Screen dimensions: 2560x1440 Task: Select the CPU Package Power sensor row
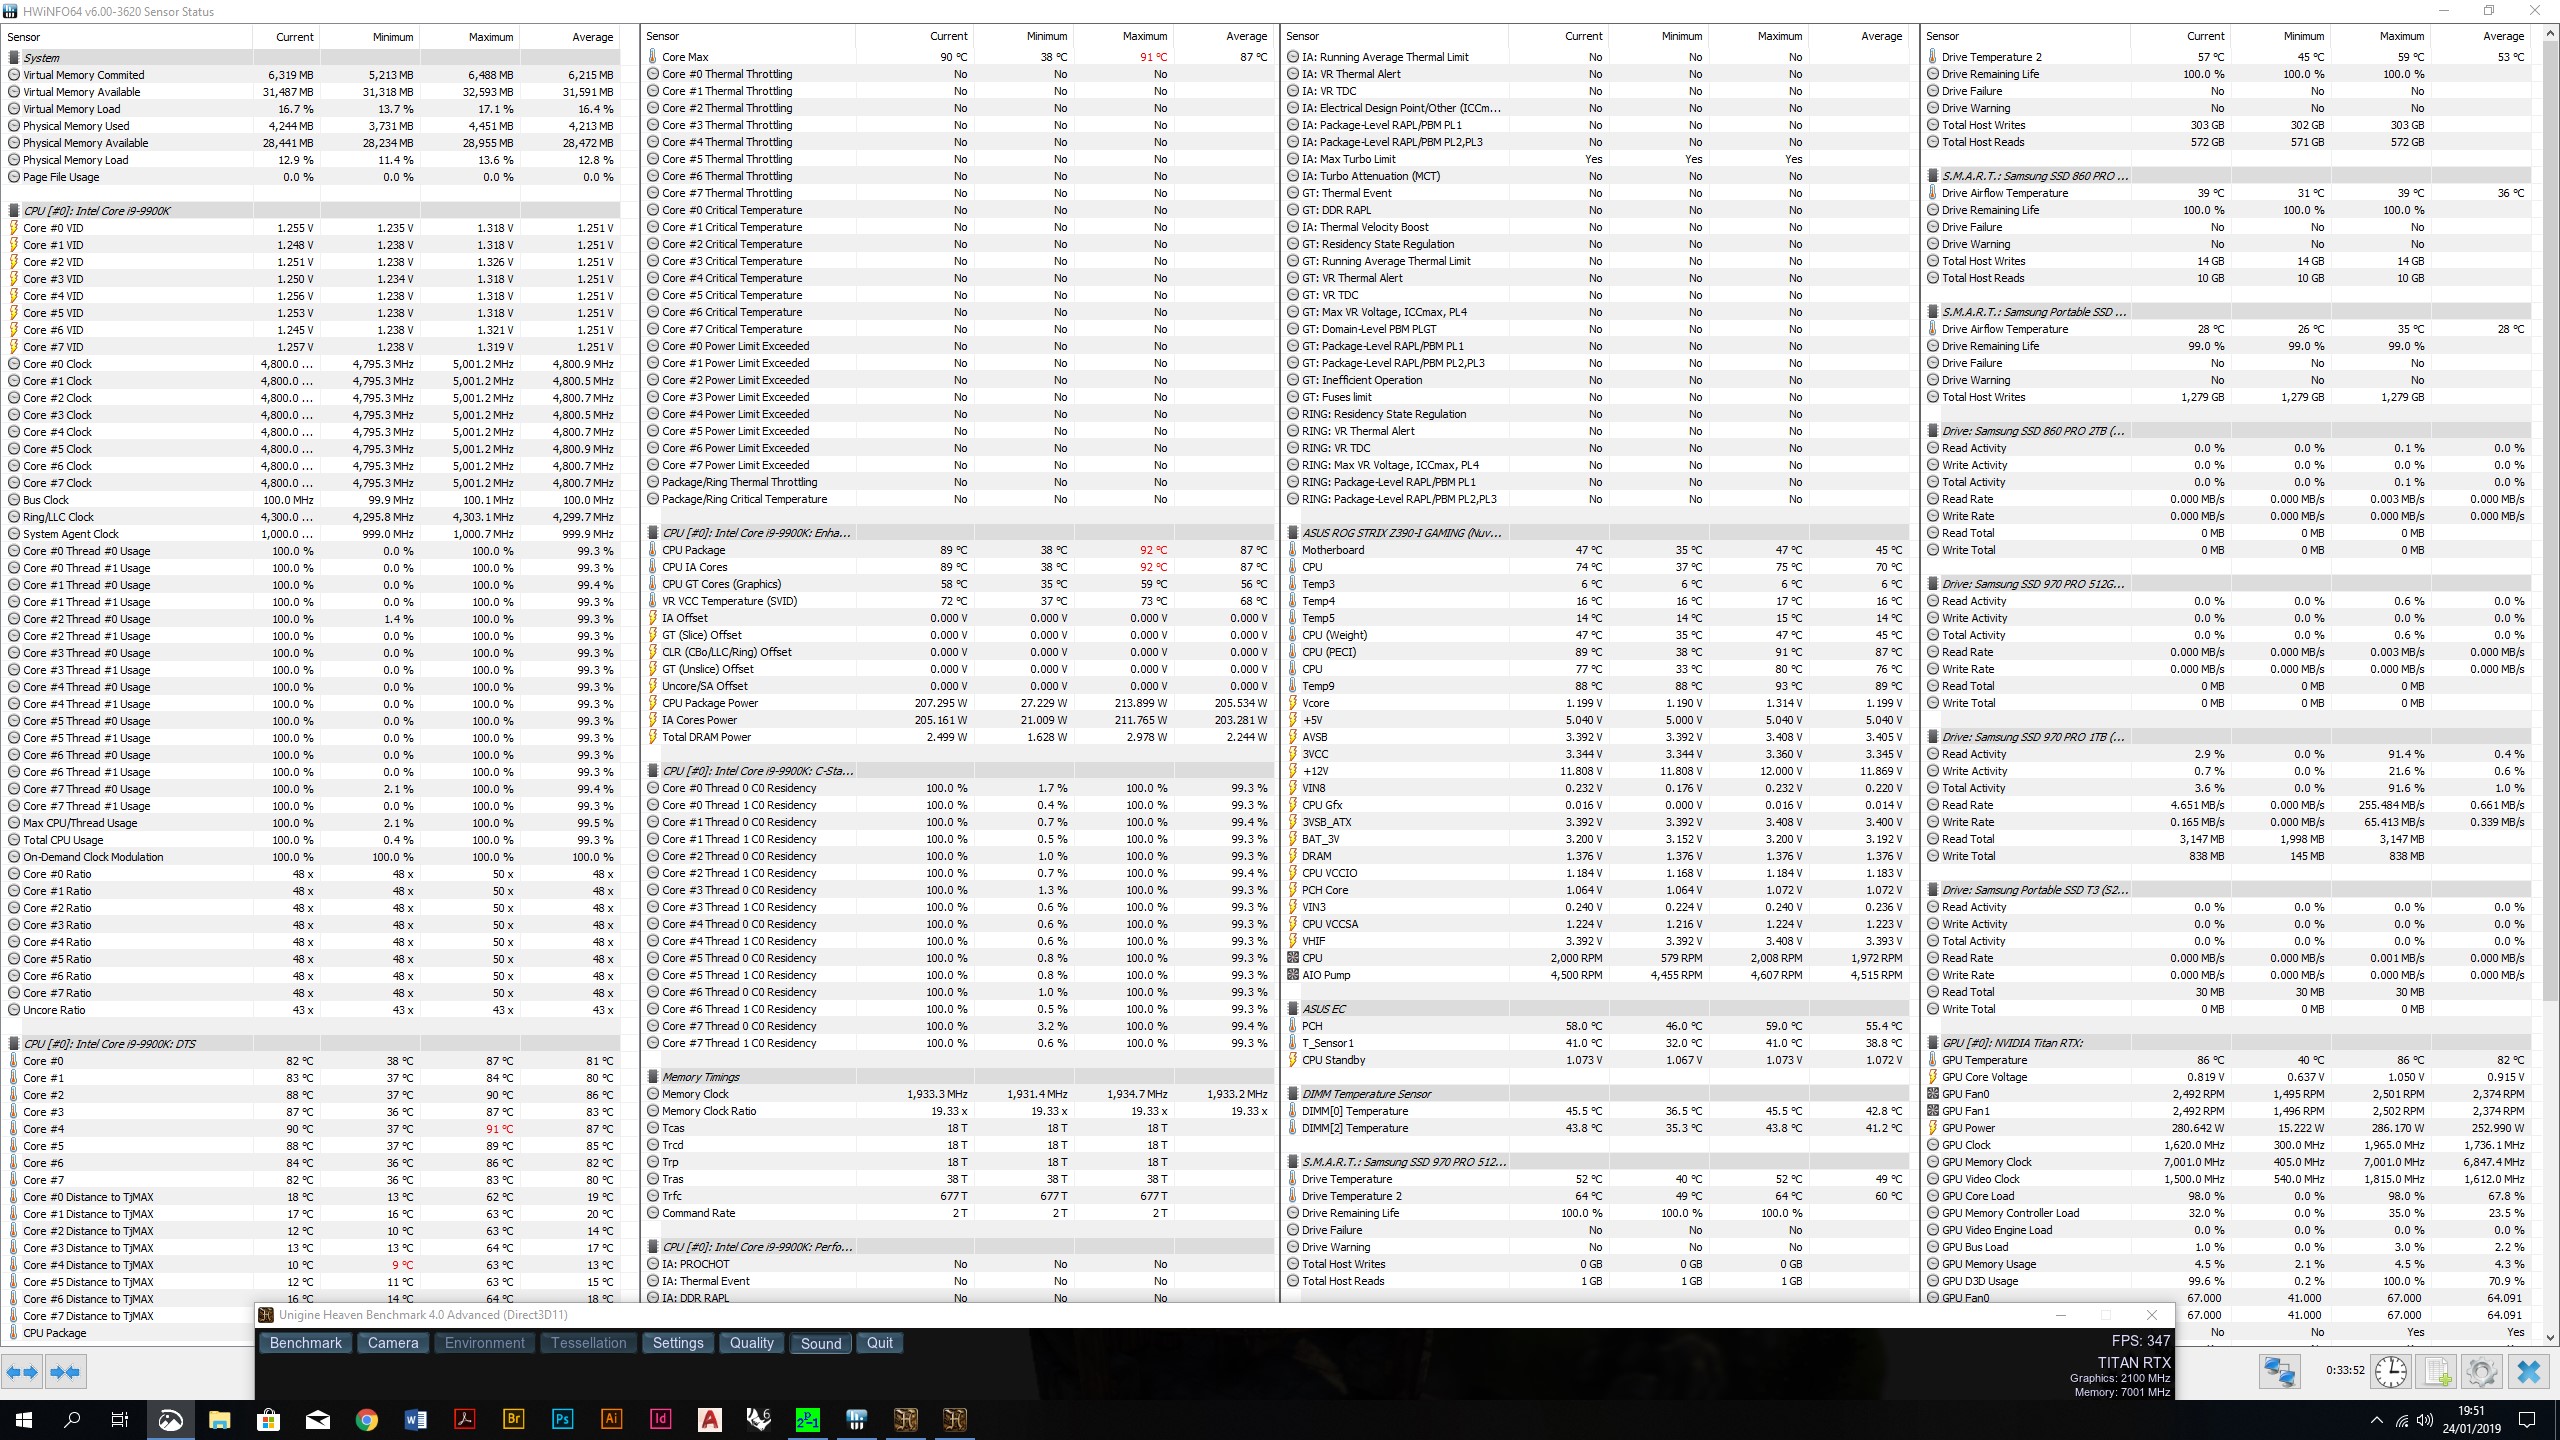click(710, 703)
